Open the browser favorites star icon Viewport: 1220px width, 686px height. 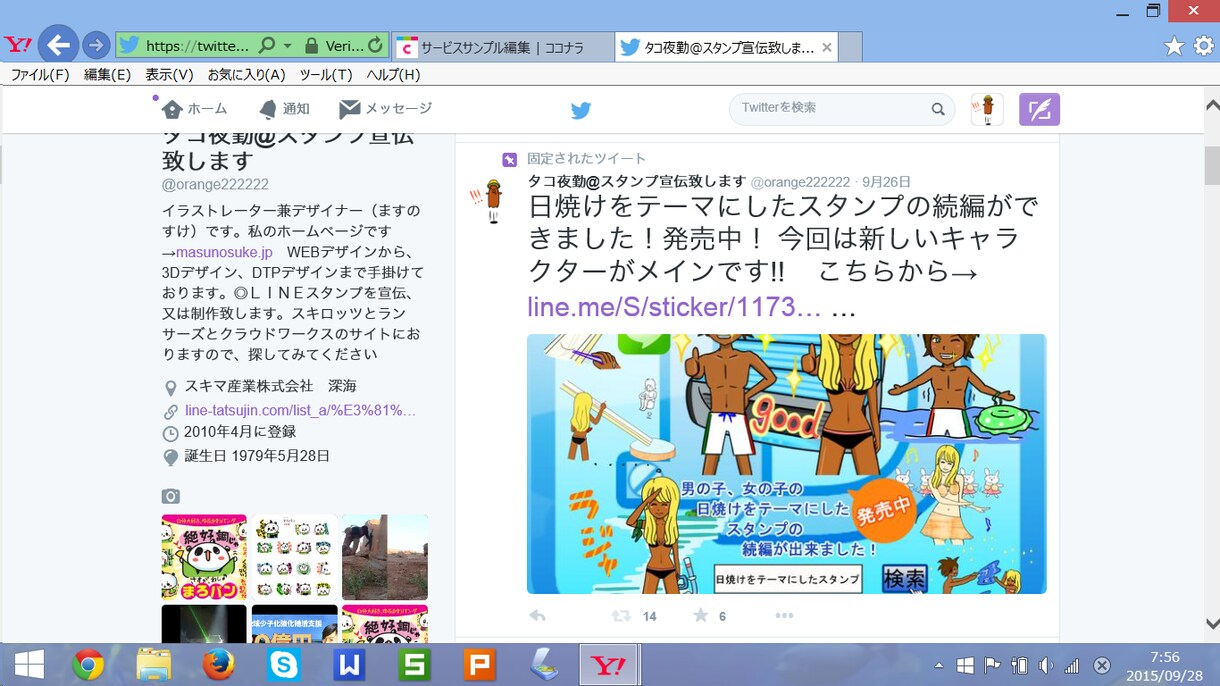click(x=1175, y=46)
